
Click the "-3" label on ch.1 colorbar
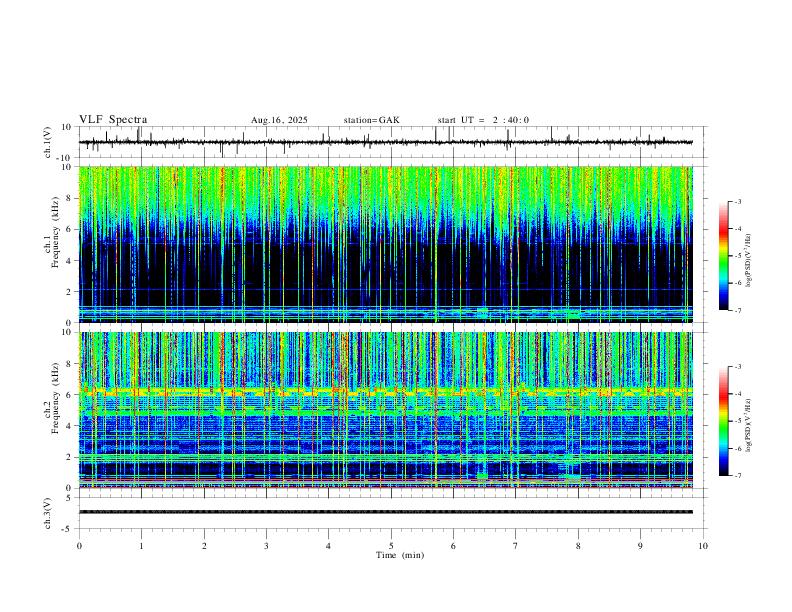(738, 201)
